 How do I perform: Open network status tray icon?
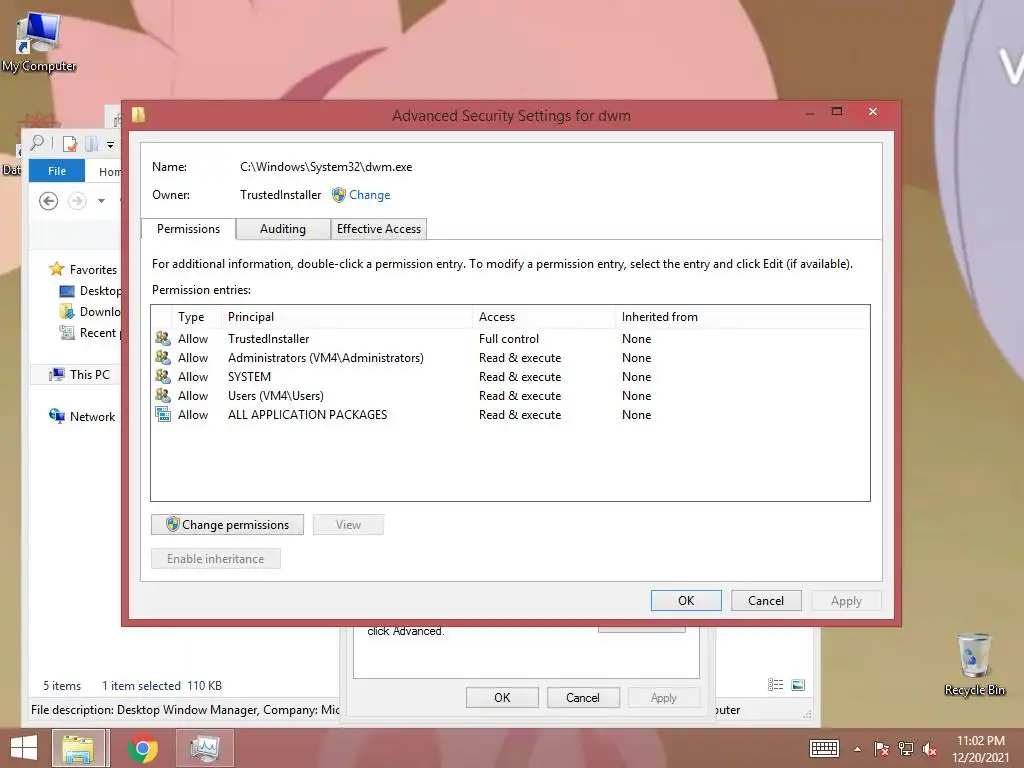click(906, 749)
